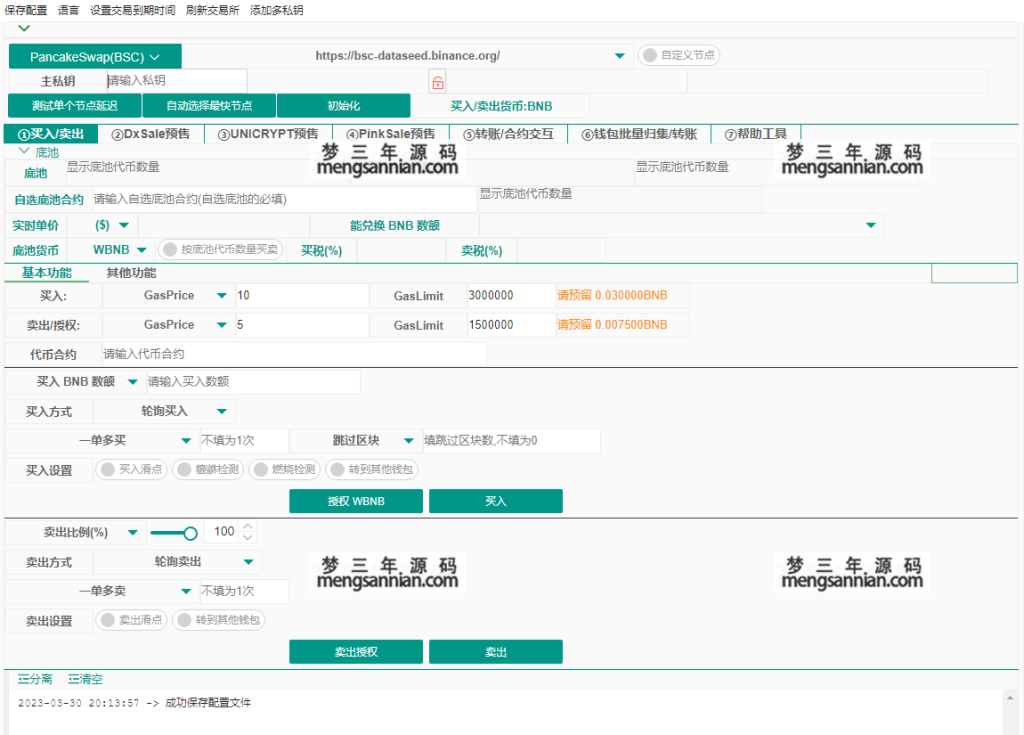
Task: Open the 保存配置 menu
Action: 26,10
